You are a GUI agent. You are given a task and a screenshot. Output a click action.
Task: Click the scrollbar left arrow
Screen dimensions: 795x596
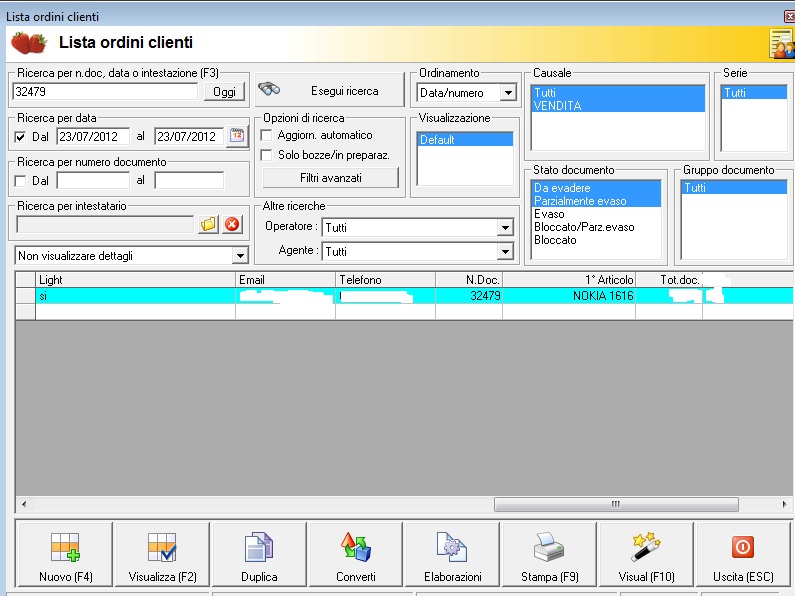coord(24,504)
